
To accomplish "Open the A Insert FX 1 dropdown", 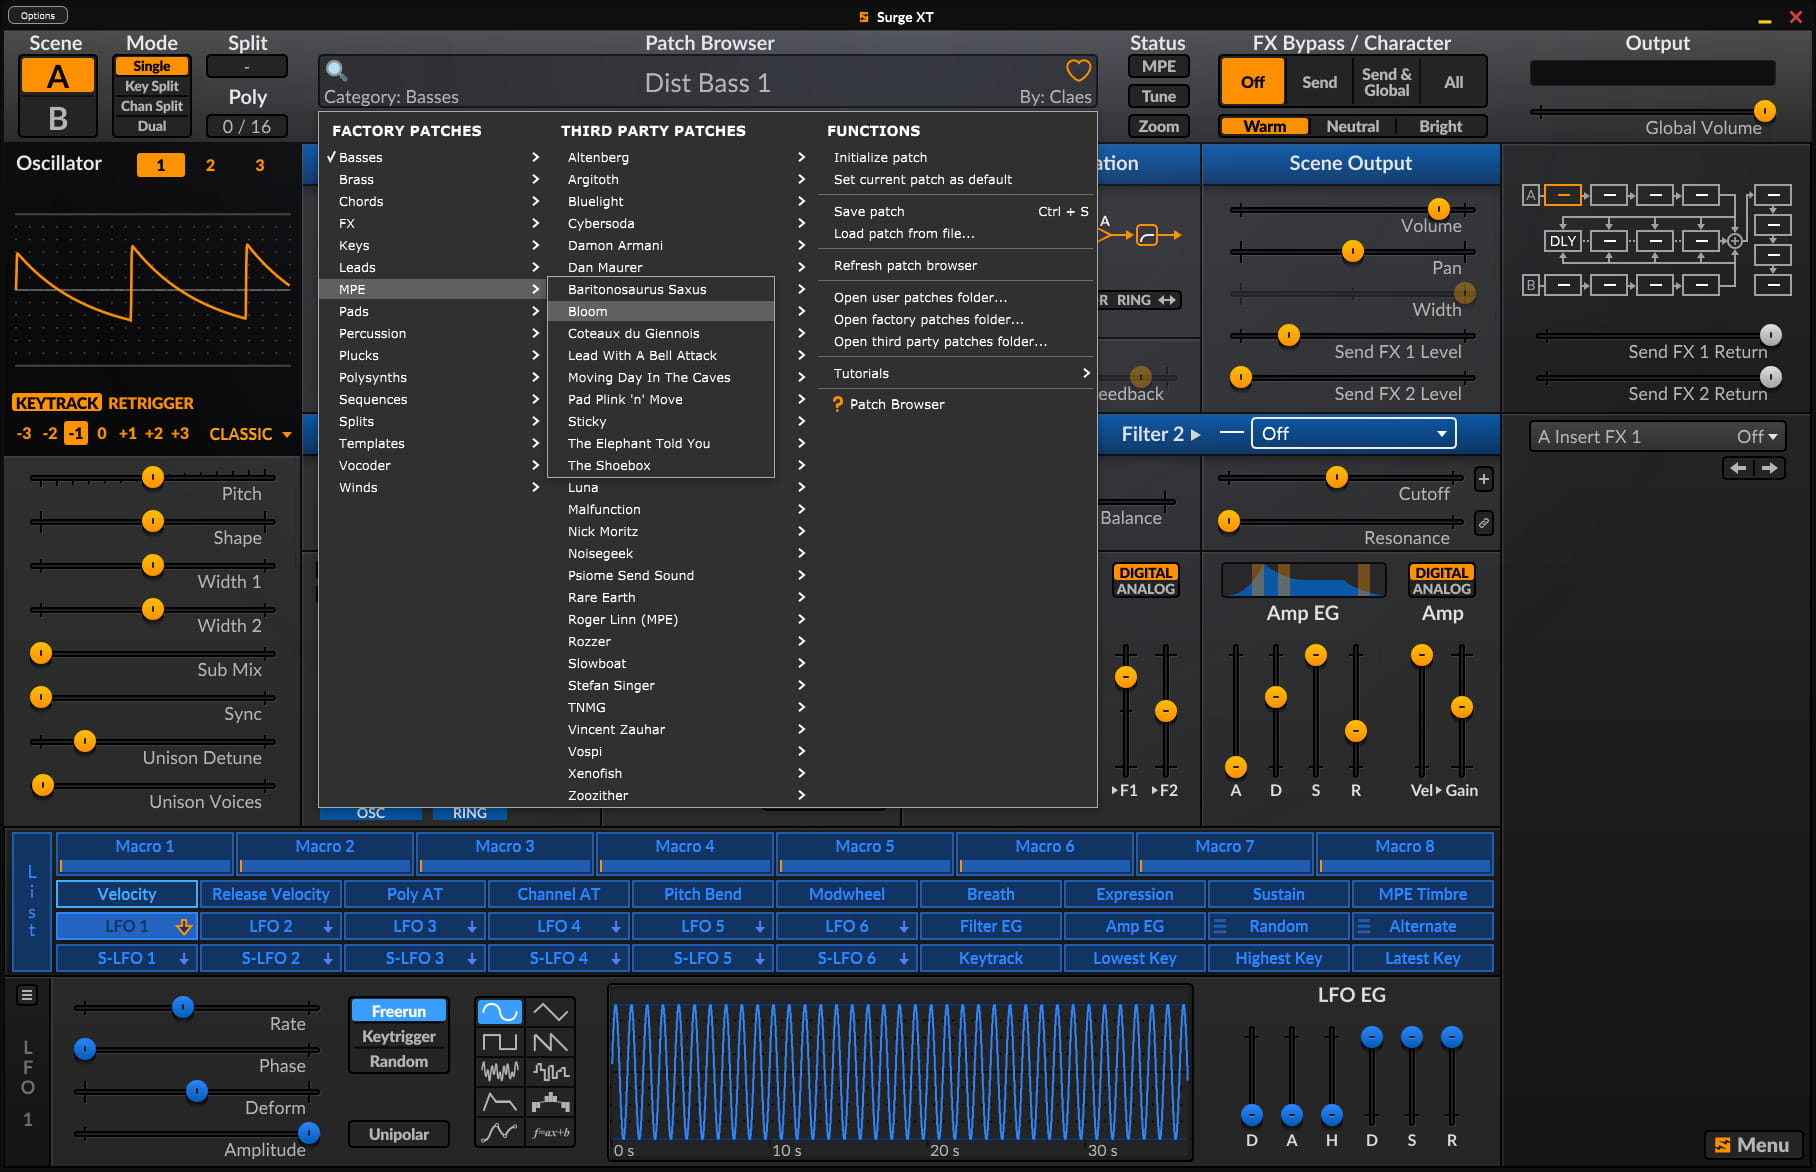I will click(1657, 437).
